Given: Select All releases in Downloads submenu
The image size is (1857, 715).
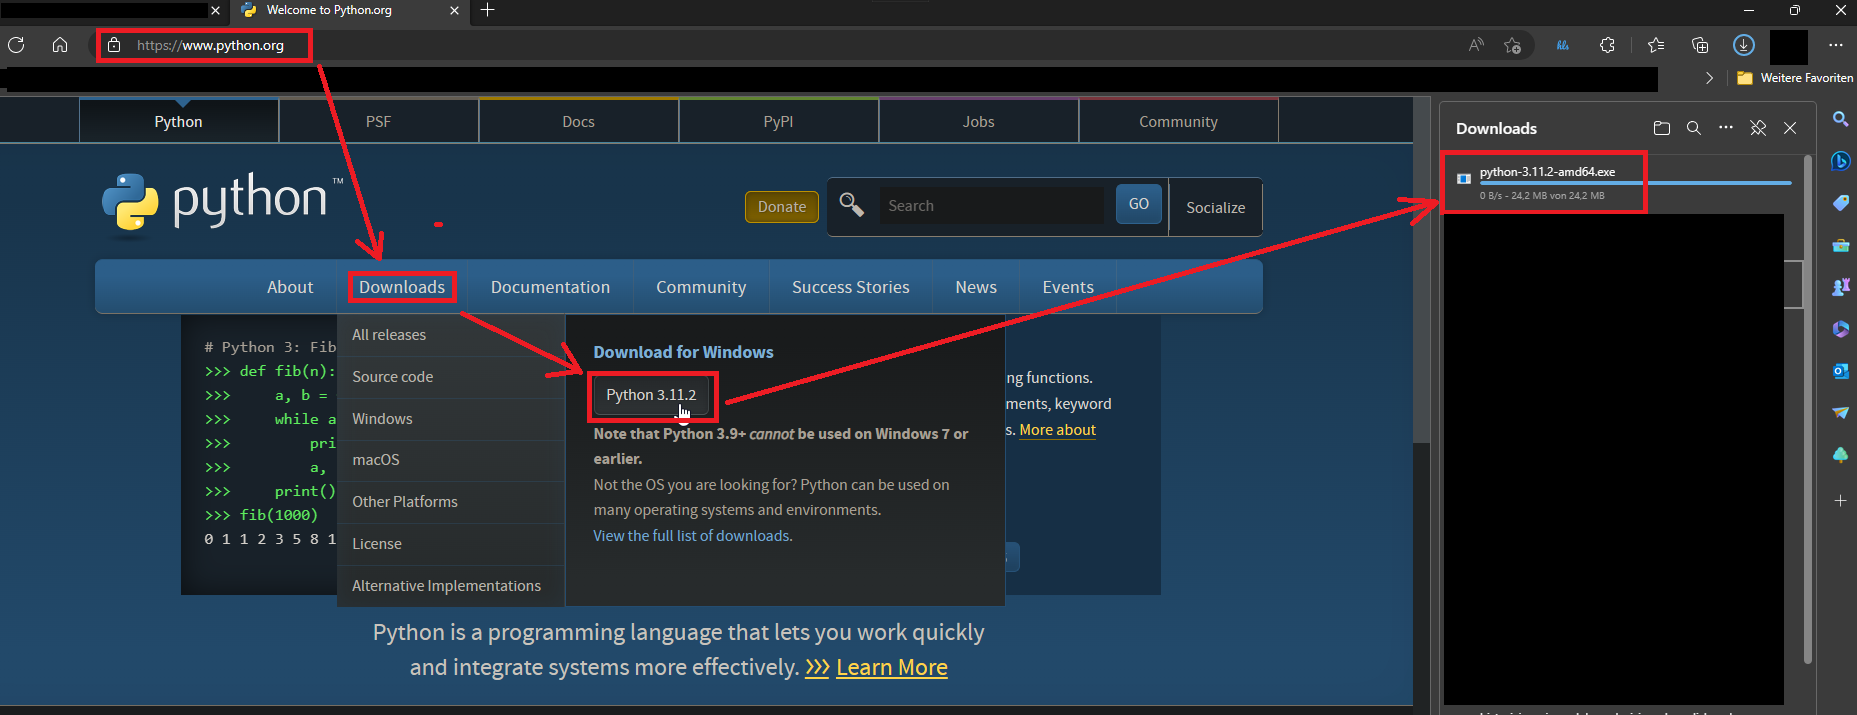Looking at the screenshot, I should click(451, 335).
